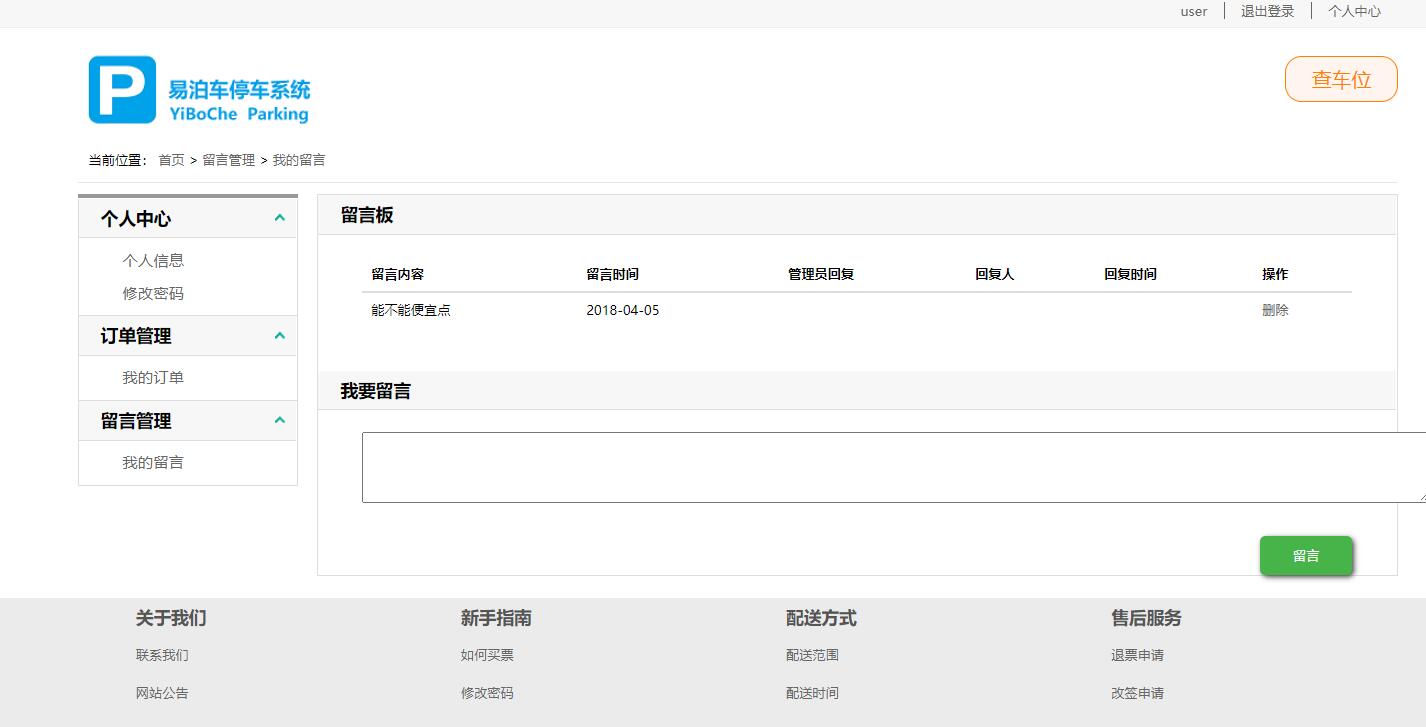This screenshot has height=727, width=1426.
Task: Collapse the 留言管理 sidebar section chevron
Action: pos(280,421)
